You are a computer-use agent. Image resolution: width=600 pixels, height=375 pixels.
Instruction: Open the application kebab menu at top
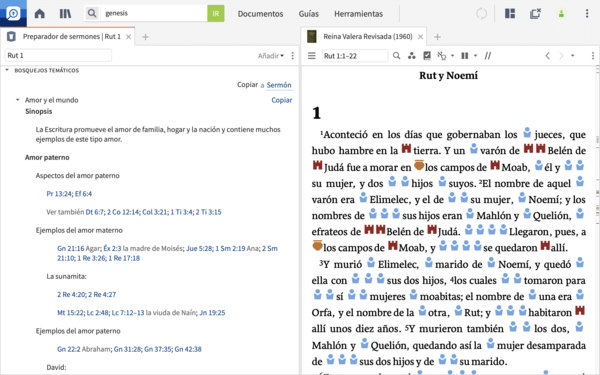click(587, 13)
